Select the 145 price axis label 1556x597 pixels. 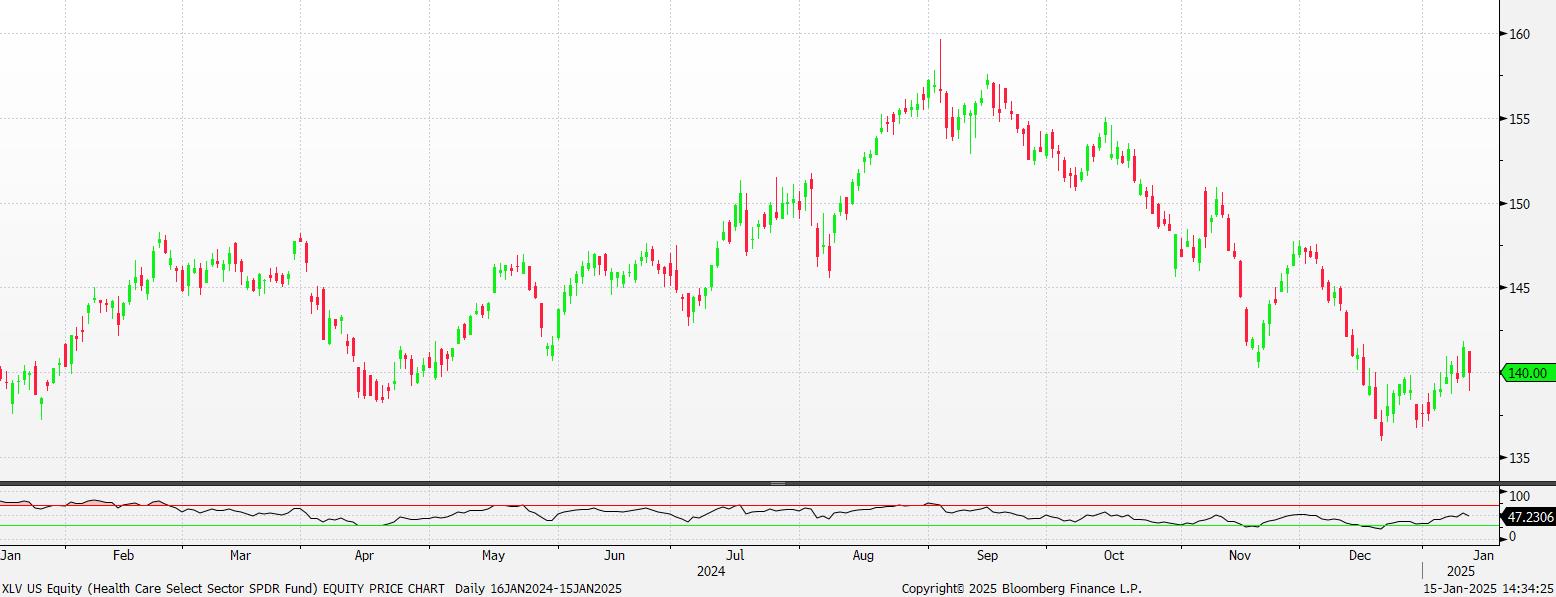point(1519,288)
